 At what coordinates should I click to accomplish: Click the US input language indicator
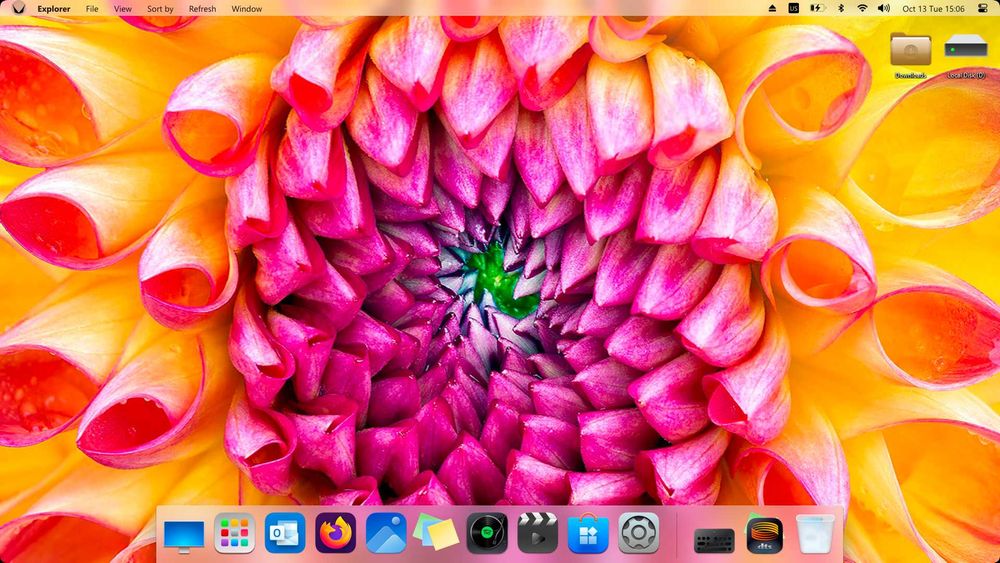[x=793, y=8]
